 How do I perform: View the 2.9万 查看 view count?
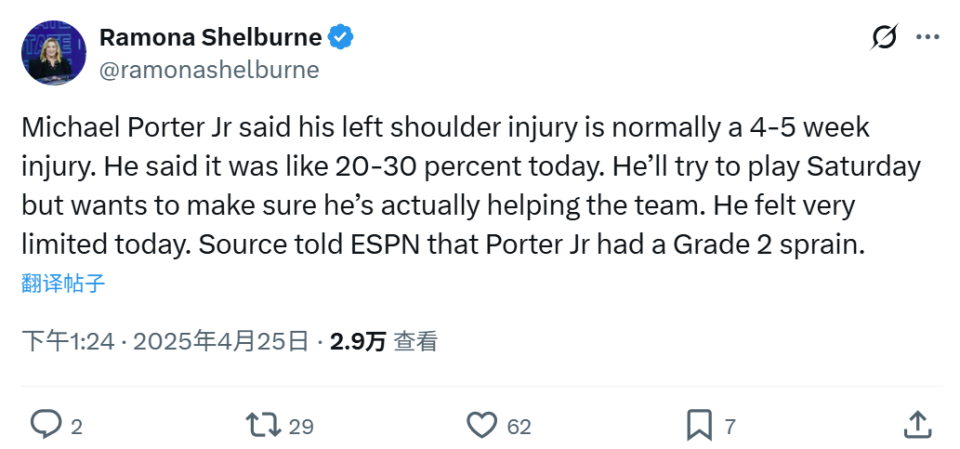(384, 341)
